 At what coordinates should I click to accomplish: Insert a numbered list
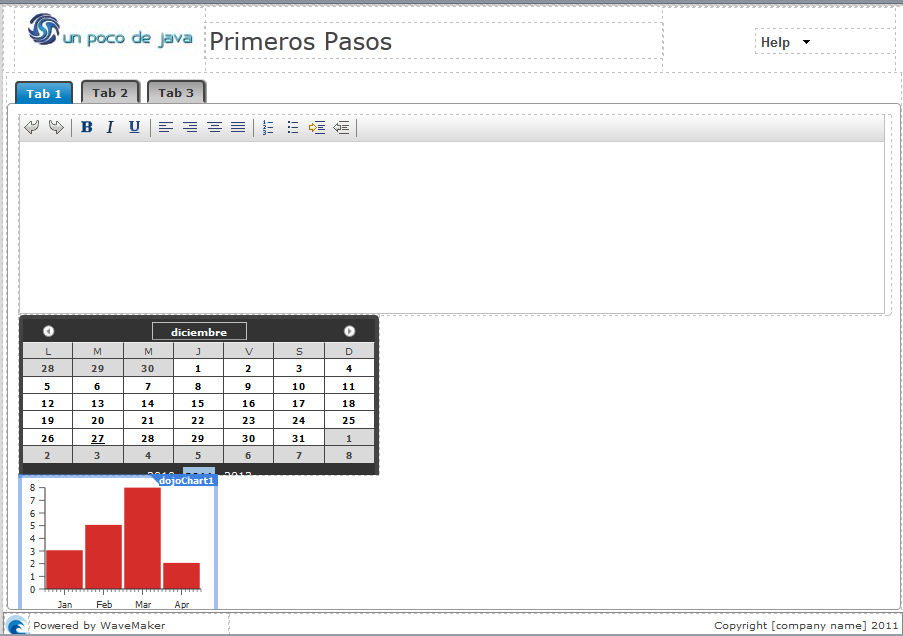[x=268, y=128]
